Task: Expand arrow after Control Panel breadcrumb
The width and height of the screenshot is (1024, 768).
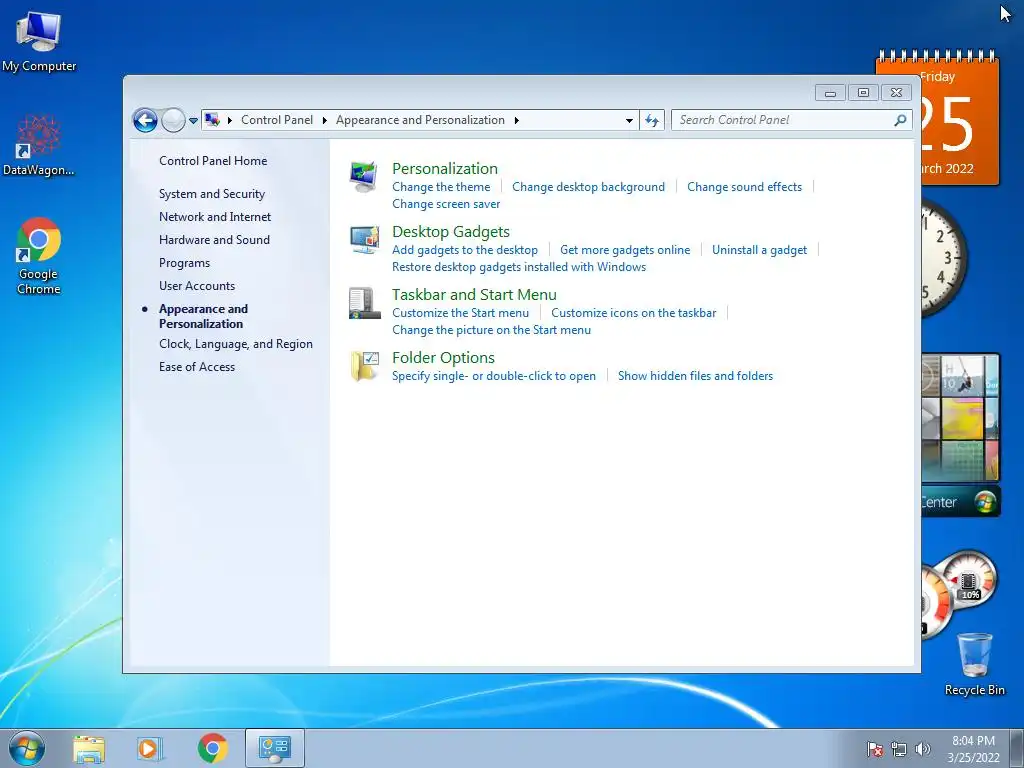Action: point(325,120)
